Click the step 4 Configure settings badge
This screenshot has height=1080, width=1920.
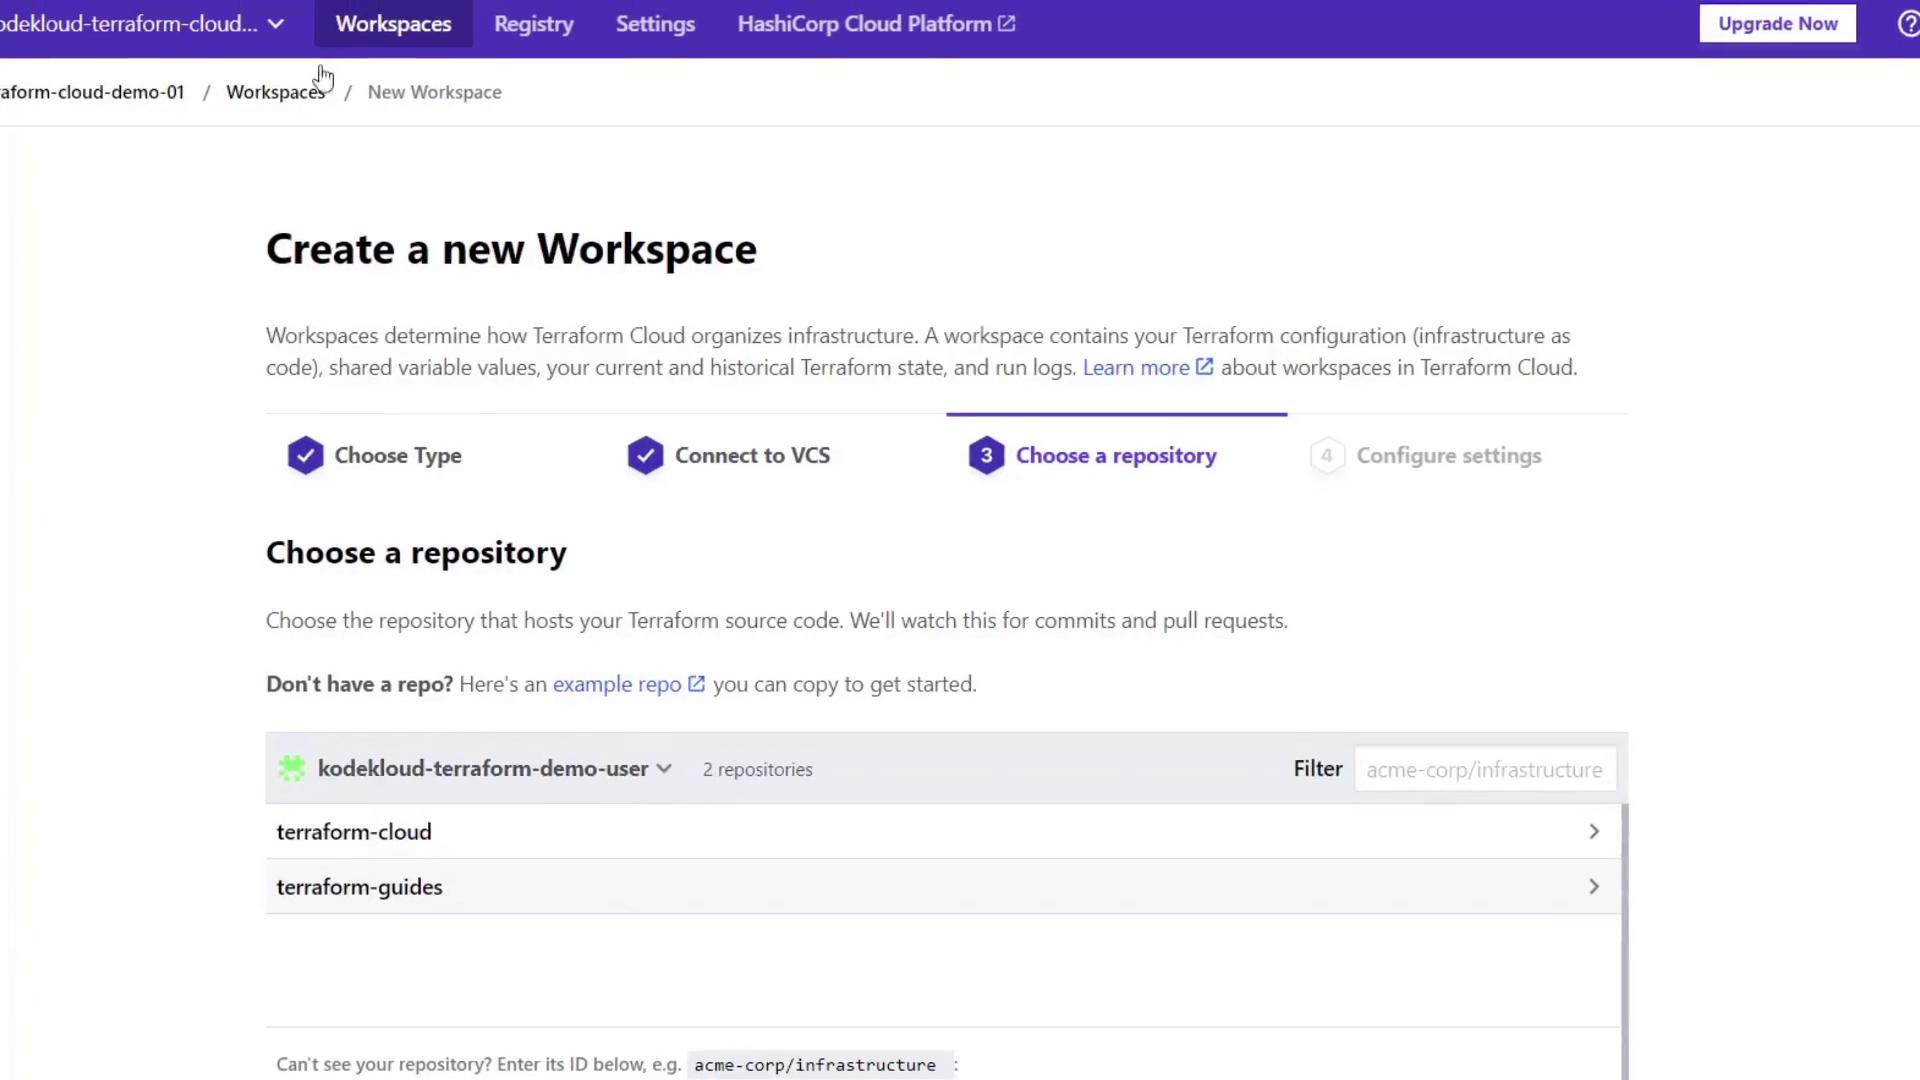pos(1327,456)
